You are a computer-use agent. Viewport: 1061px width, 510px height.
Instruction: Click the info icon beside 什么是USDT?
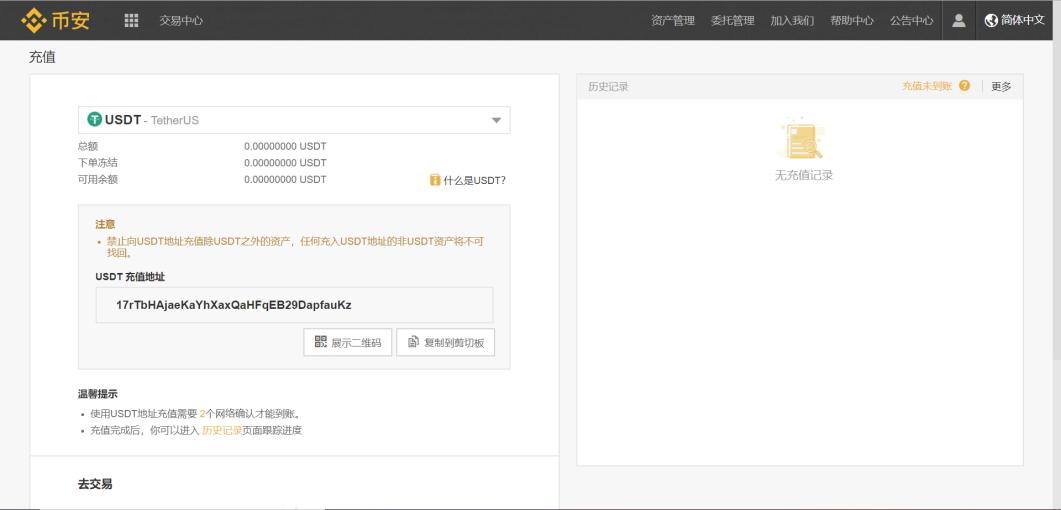435,180
